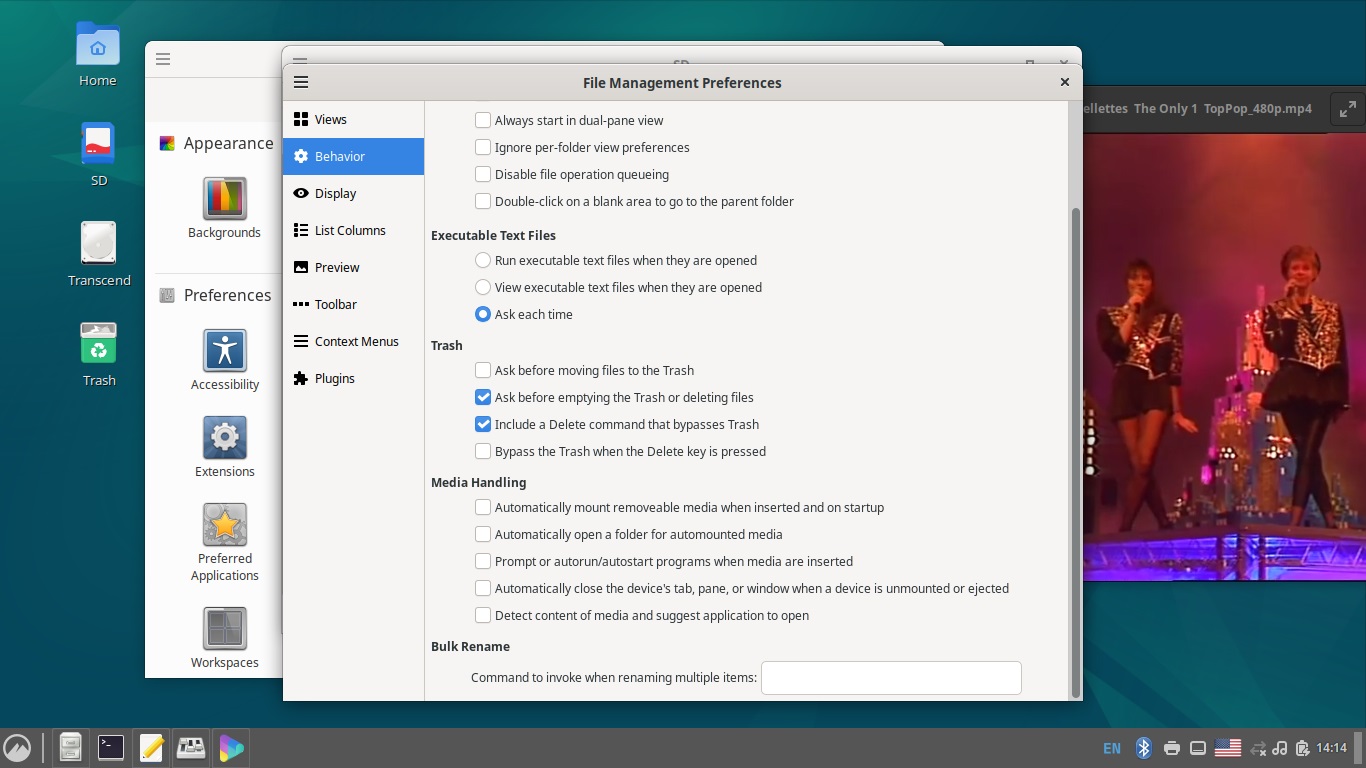This screenshot has width=1366, height=768.
Task: Close the File Management Preferences window
Action: tap(1064, 82)
